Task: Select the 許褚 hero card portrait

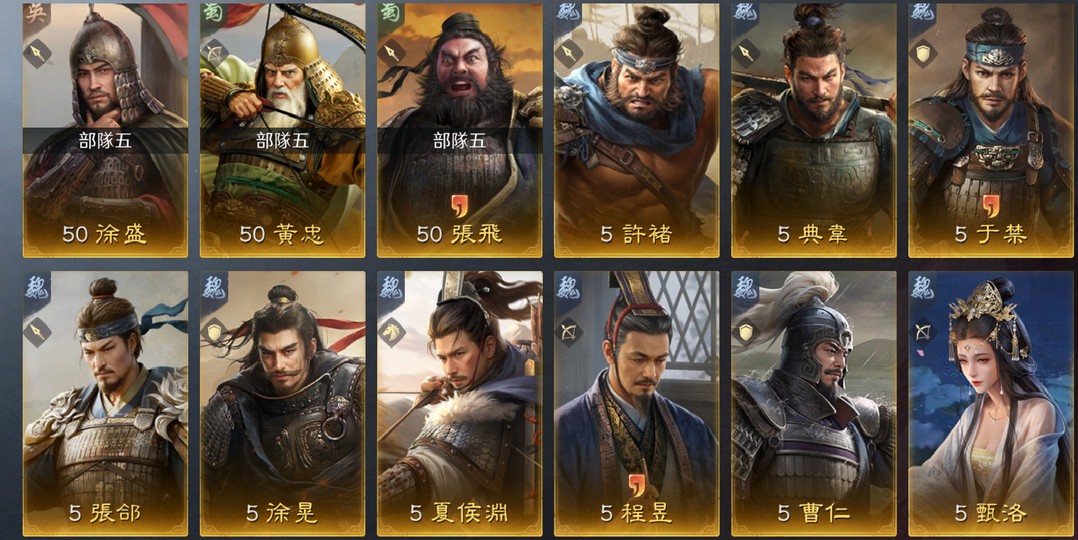Action: tap(637, 129)
